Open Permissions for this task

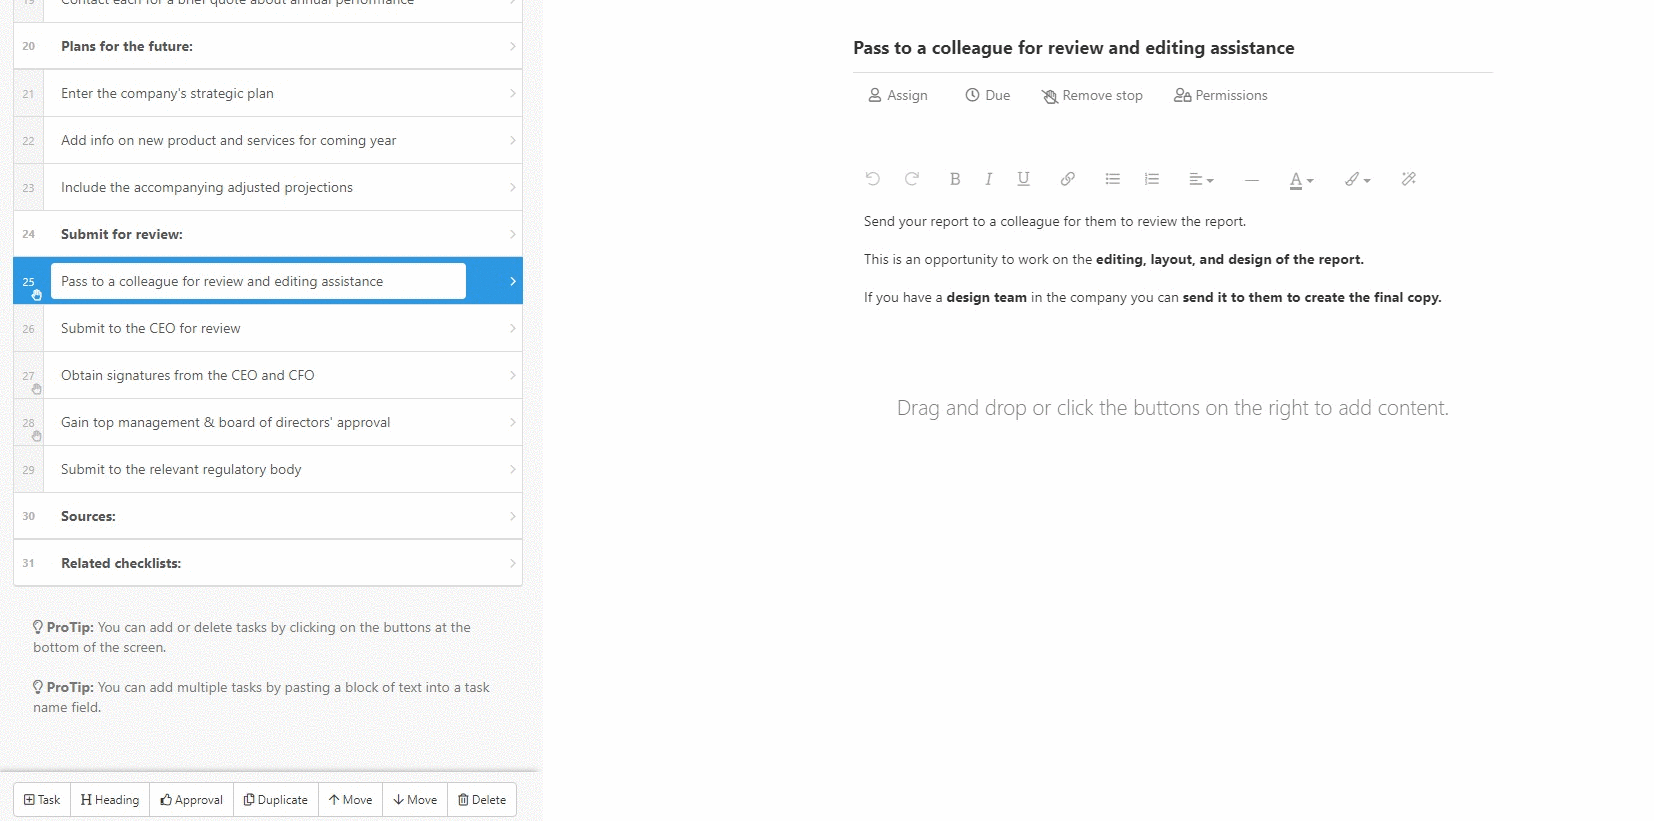click(1219, 95)
